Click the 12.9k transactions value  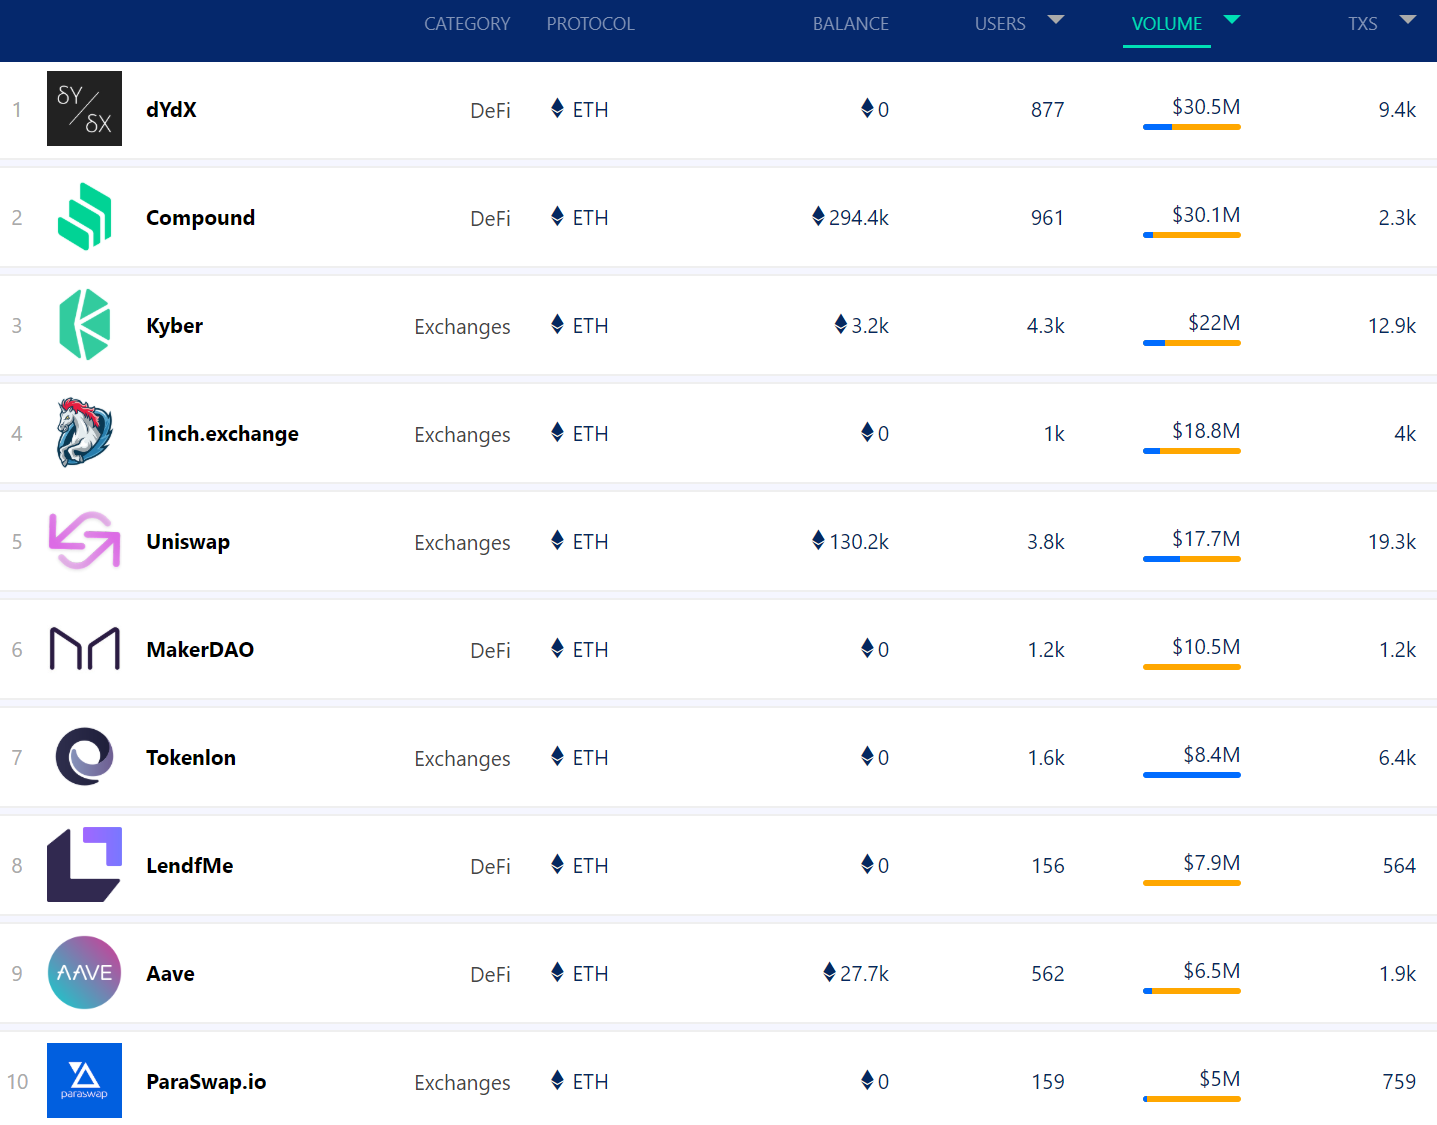tap(1392, 325)
